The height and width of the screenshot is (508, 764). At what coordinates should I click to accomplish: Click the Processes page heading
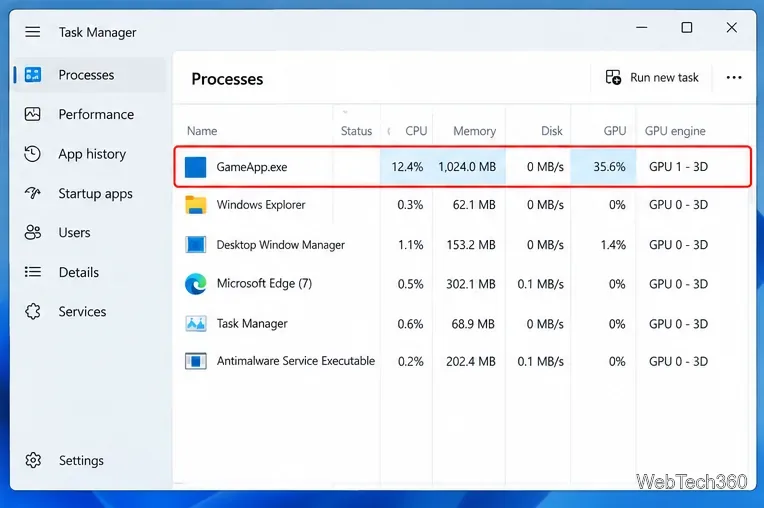(x=227, y=79)
